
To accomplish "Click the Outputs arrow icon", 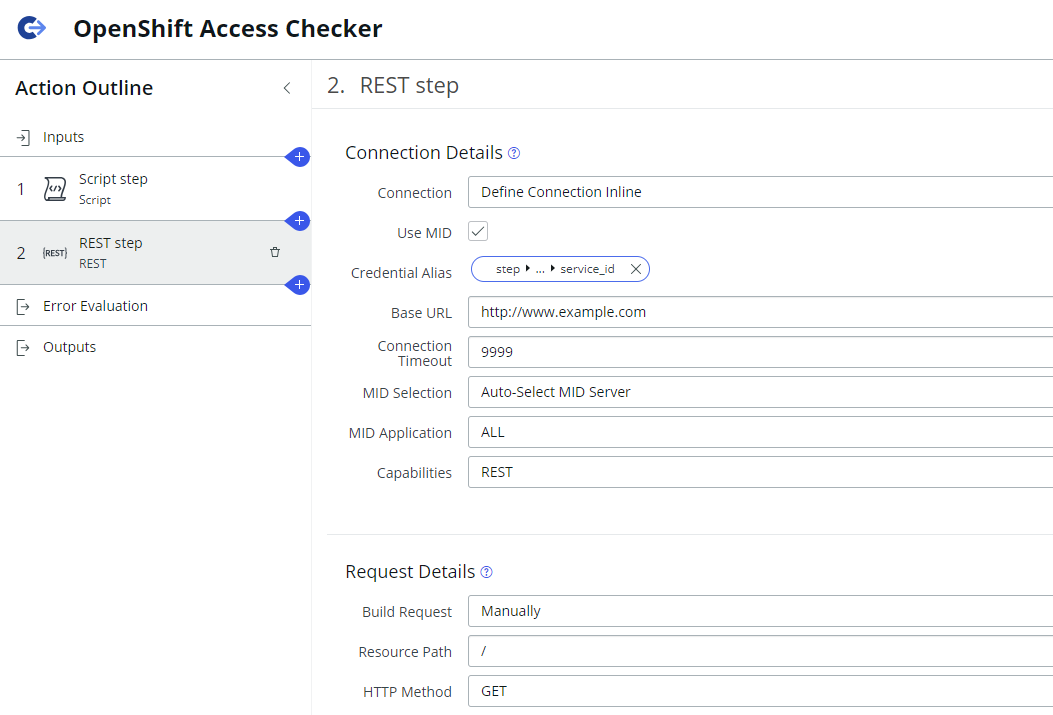I will [x=24, y=348].
